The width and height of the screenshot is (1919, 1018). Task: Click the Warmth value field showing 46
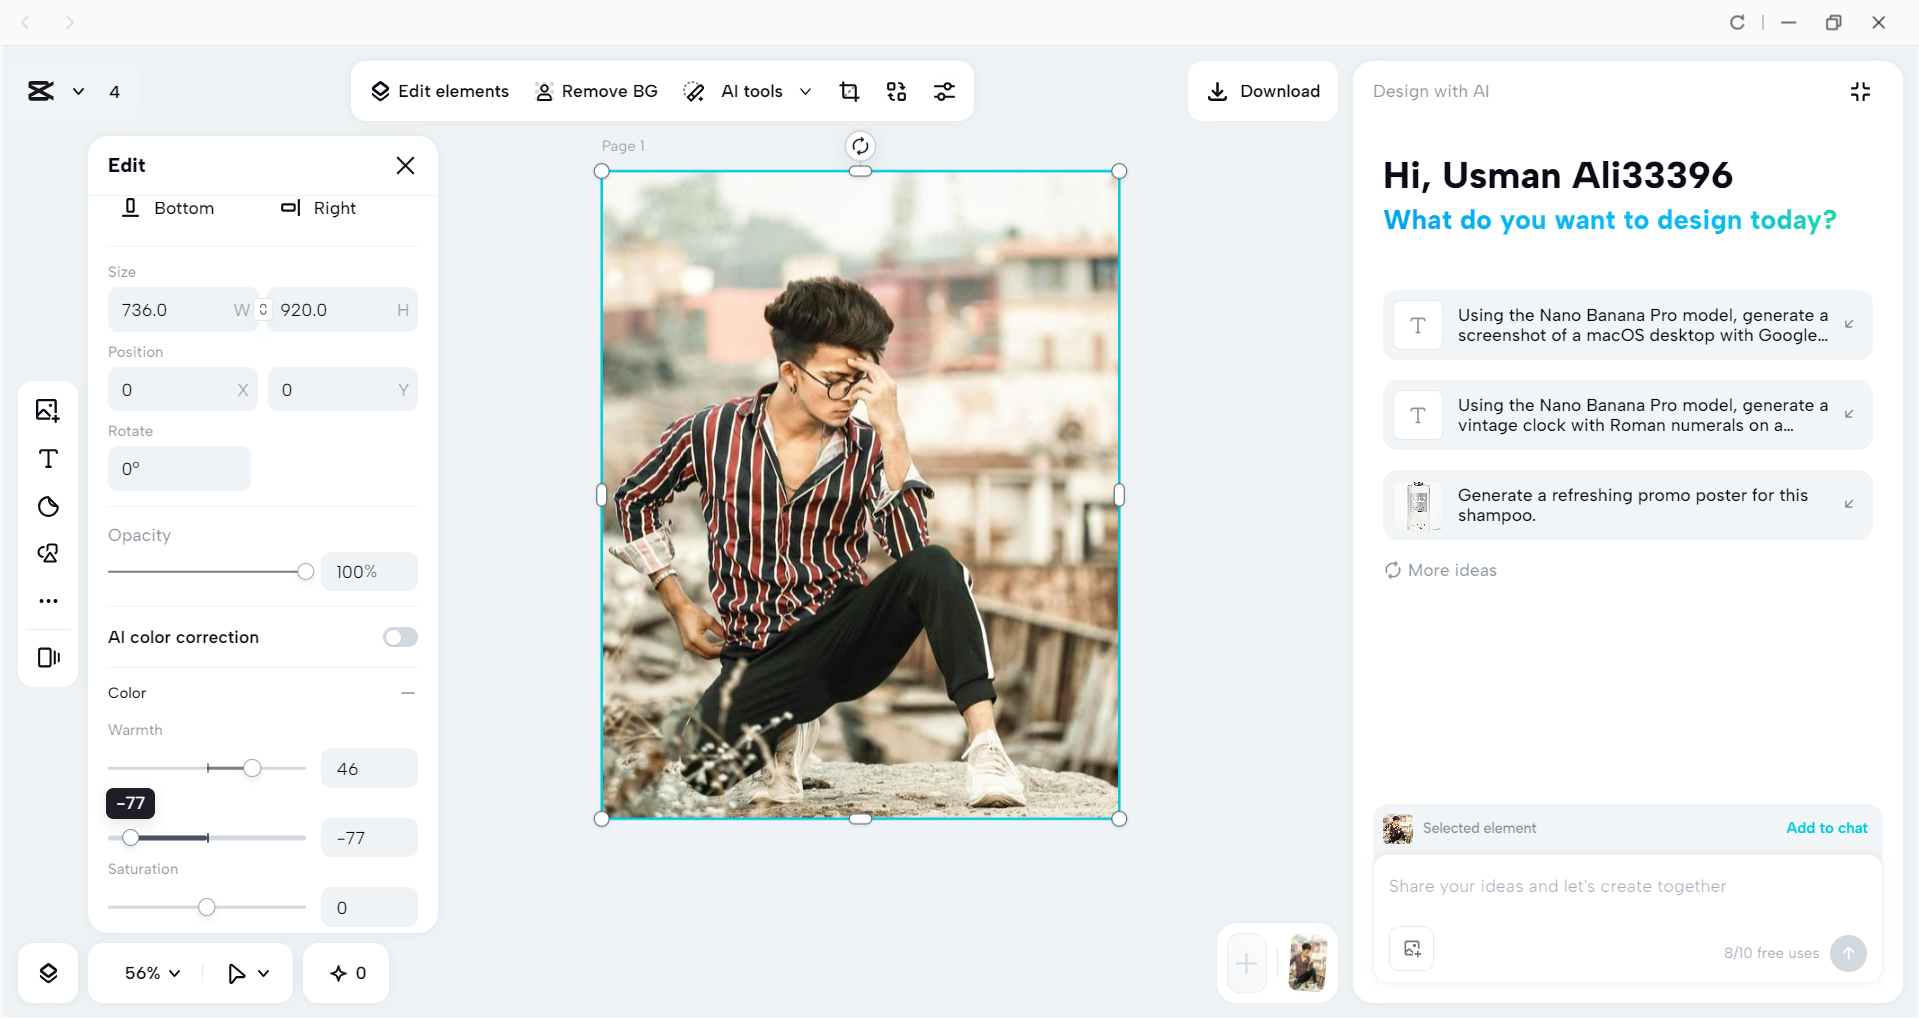[369, 768]
